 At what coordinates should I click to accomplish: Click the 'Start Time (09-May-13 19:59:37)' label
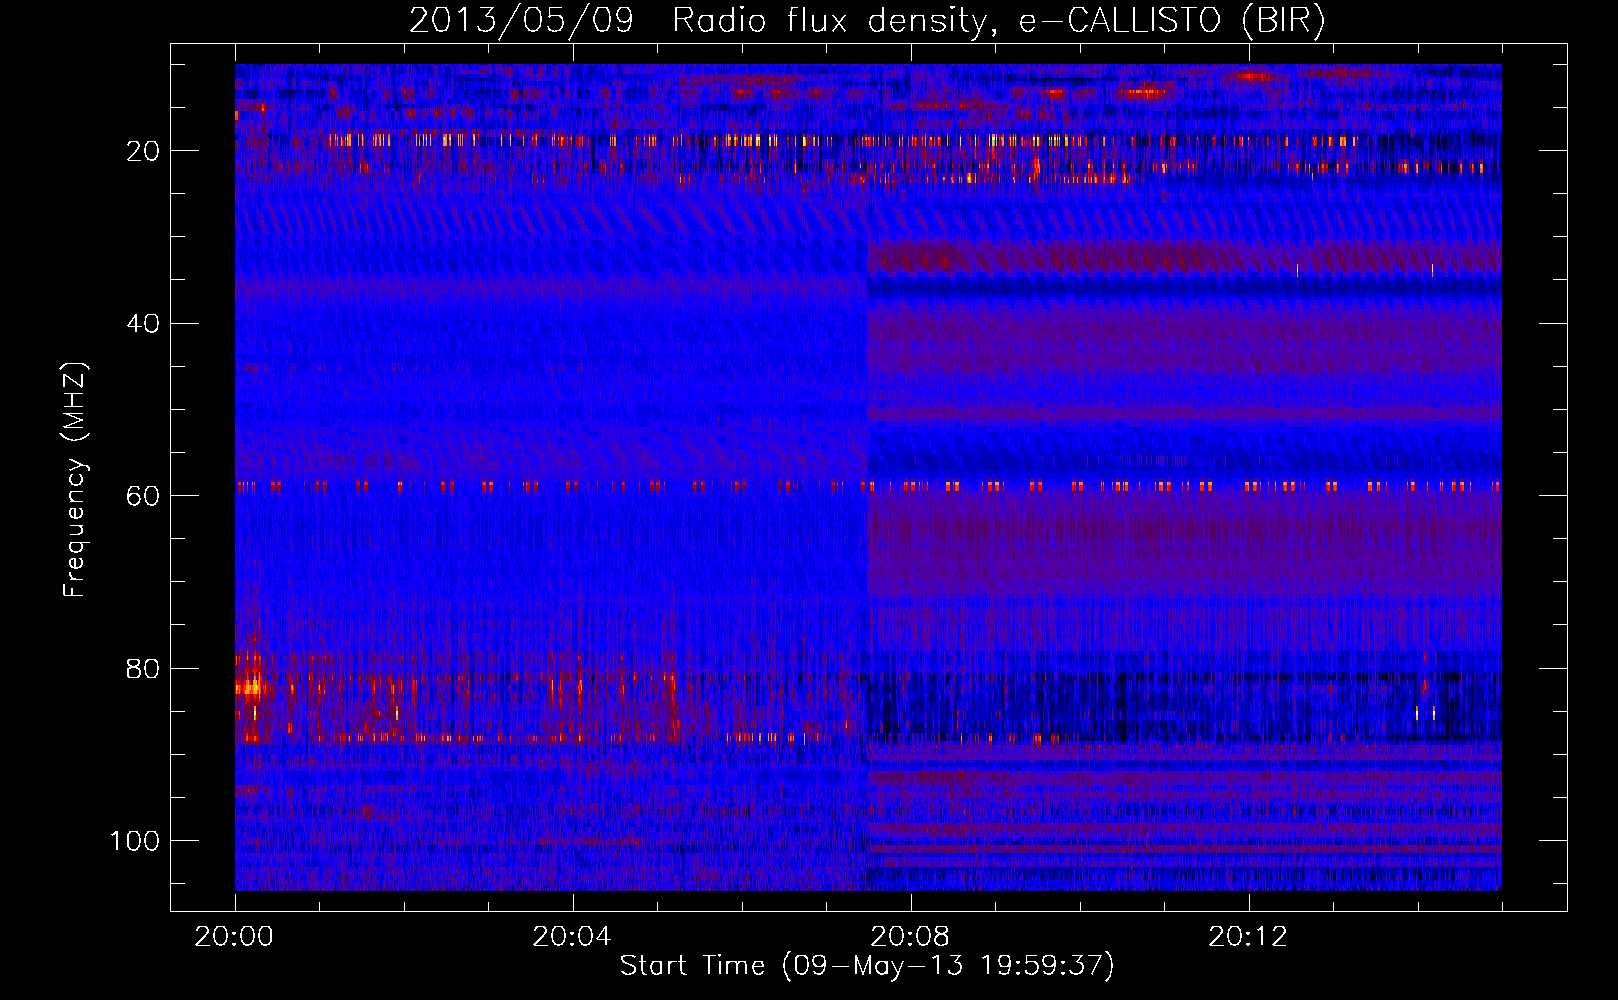pyautogui.click(x=867, y=966)
